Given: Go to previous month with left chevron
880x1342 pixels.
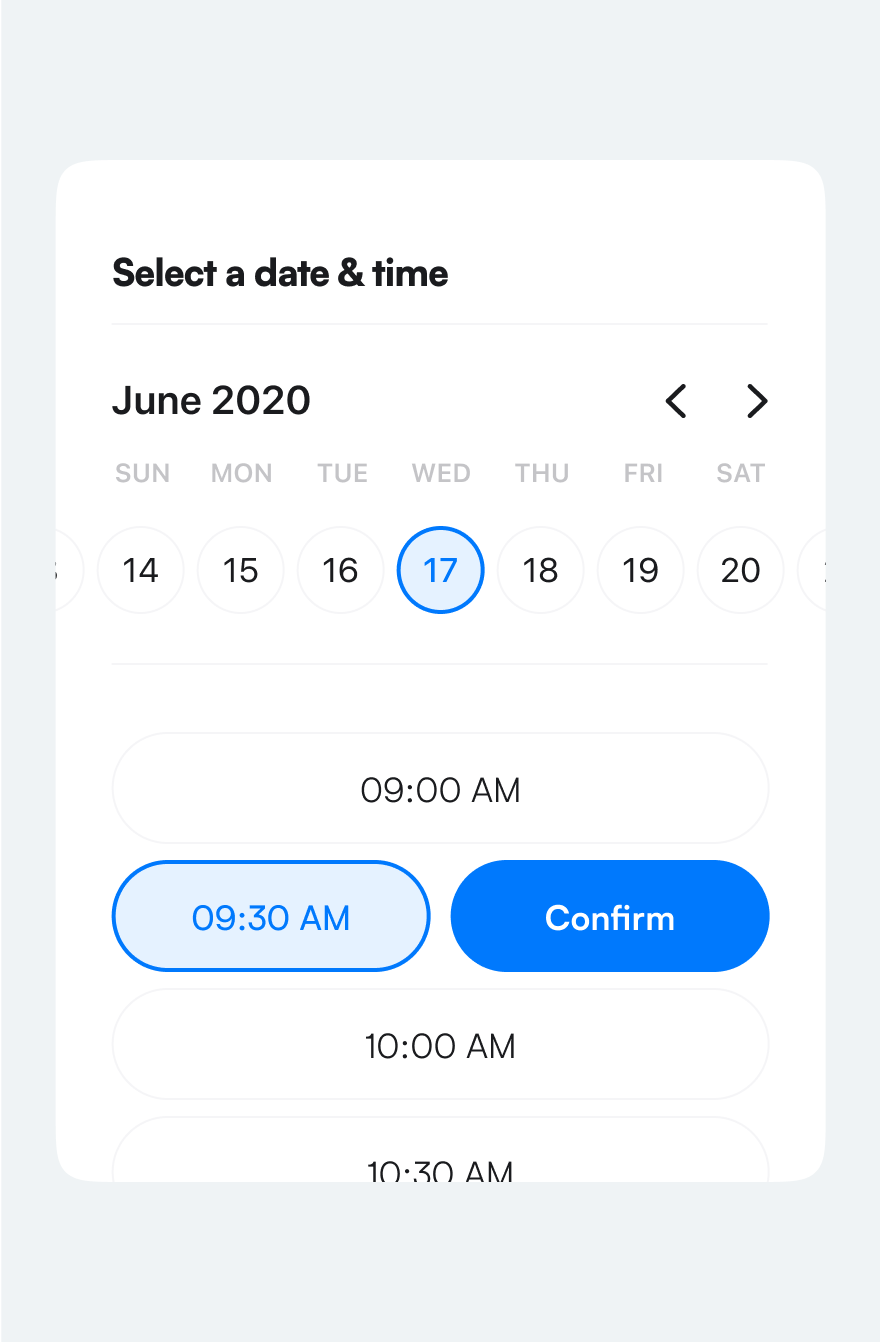Looking at the screenshot, I should 677,401.
